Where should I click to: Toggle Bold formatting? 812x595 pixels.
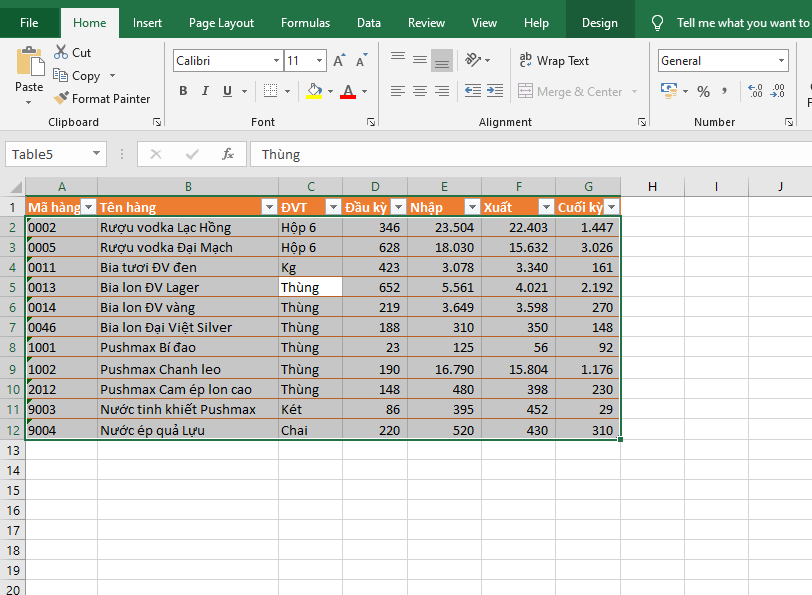pos(183,91)
